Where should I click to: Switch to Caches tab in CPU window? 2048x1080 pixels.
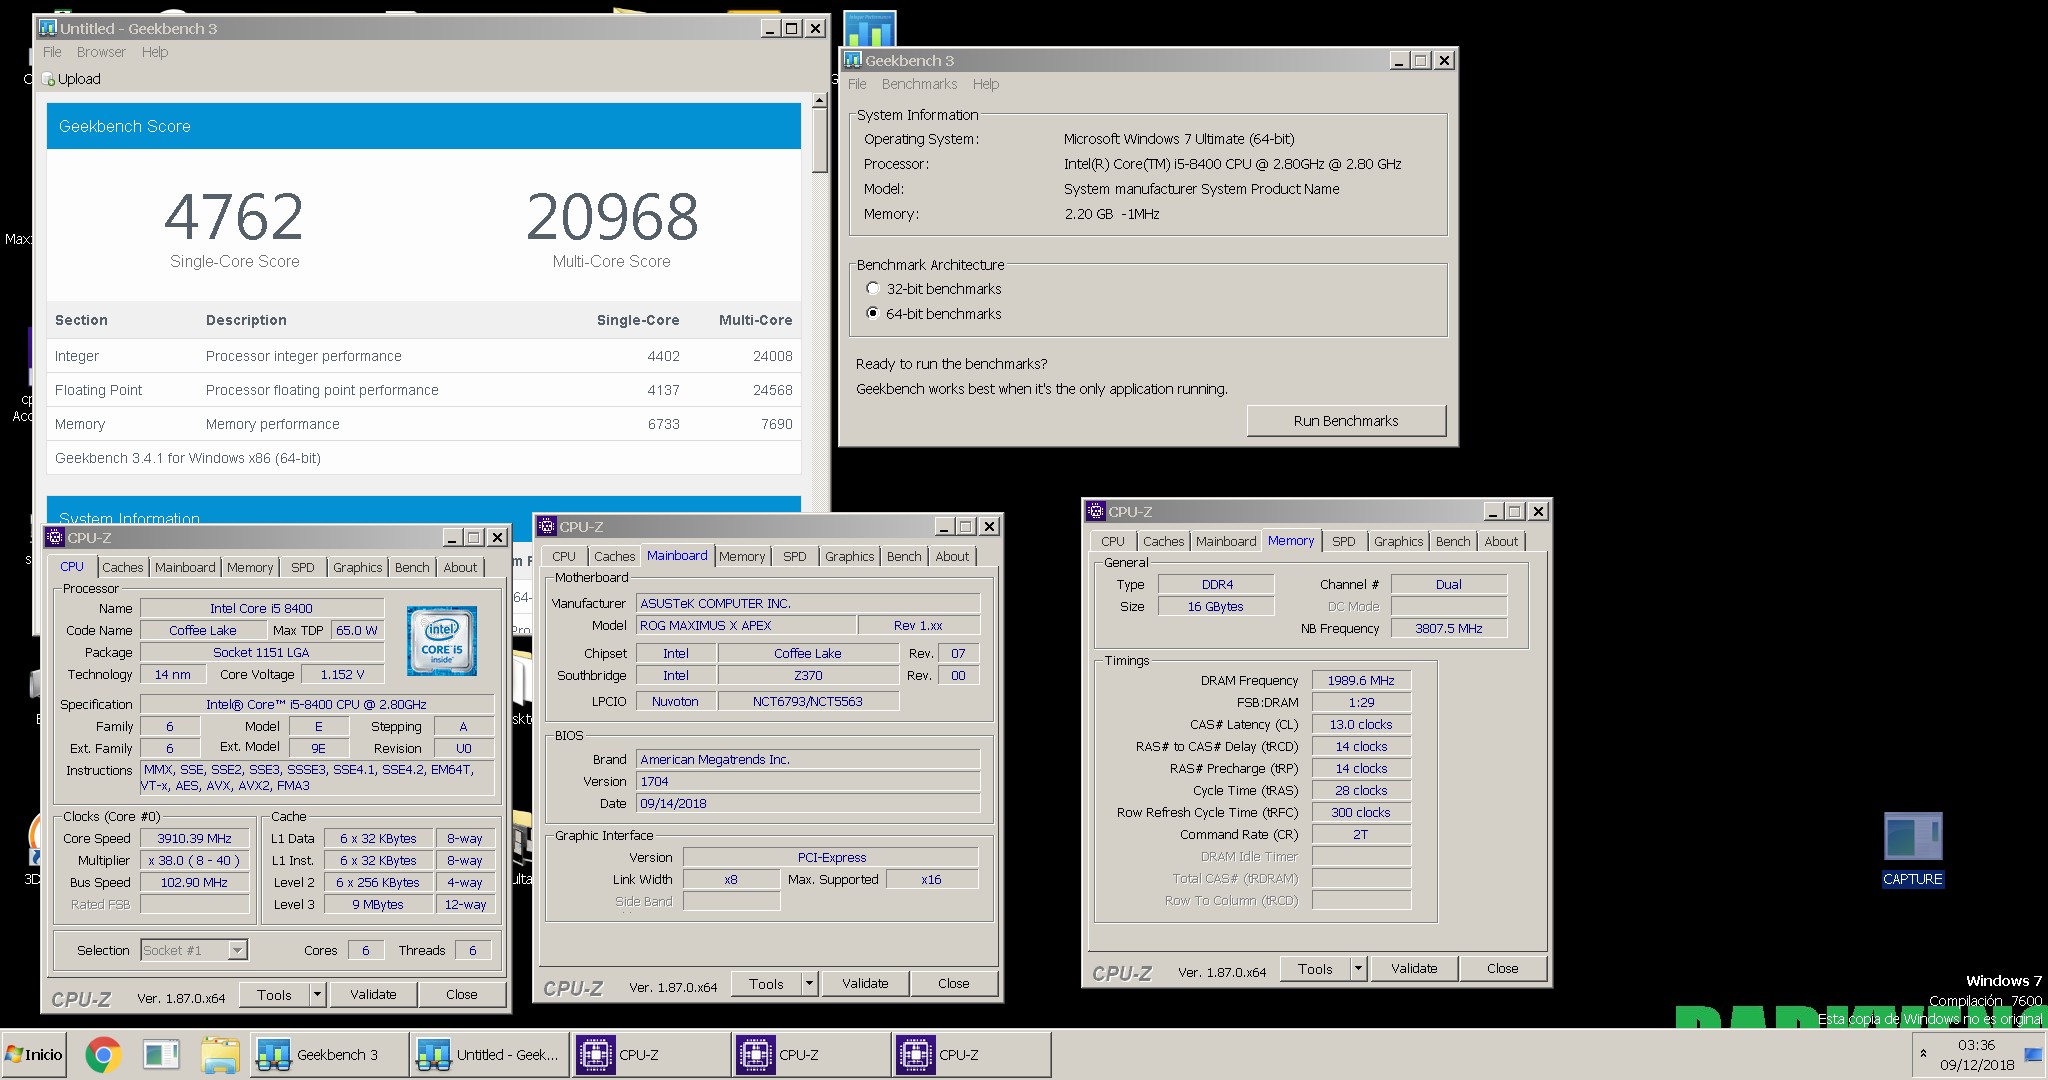coord(123,567)
